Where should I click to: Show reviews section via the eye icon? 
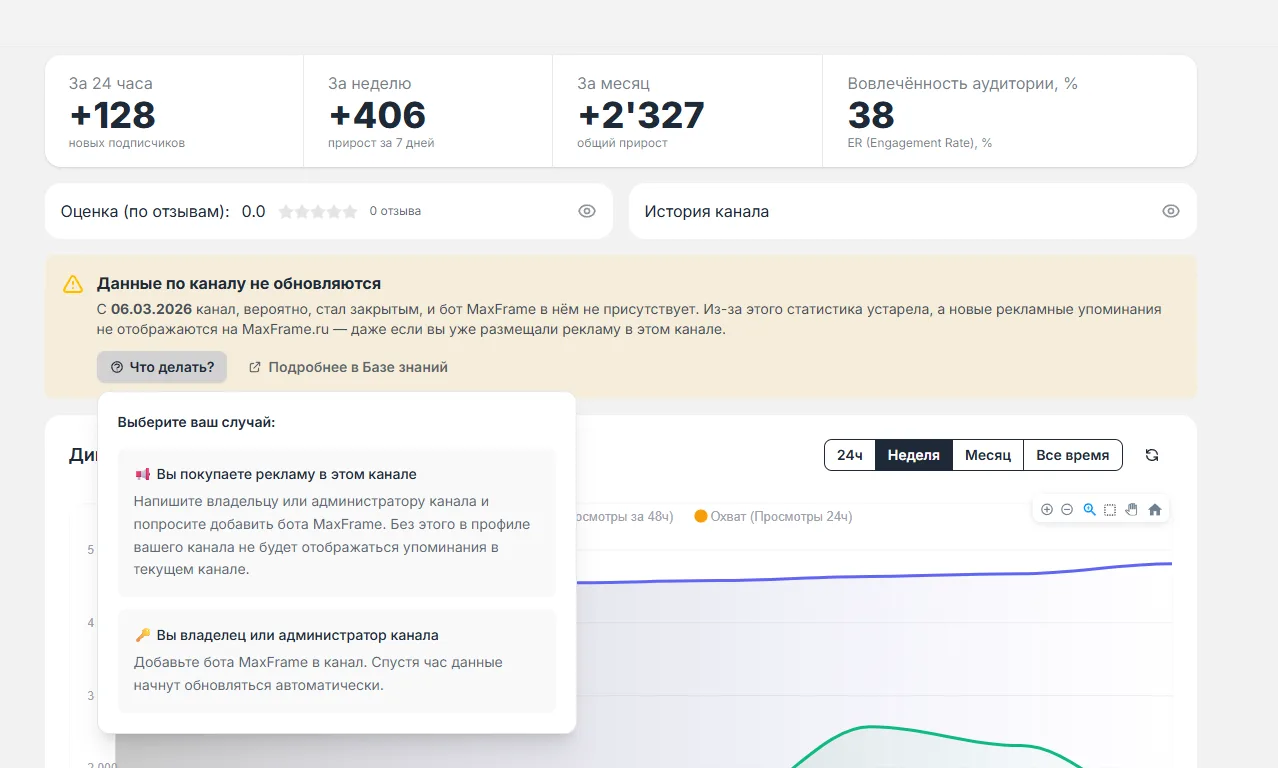tap(587, 211)
